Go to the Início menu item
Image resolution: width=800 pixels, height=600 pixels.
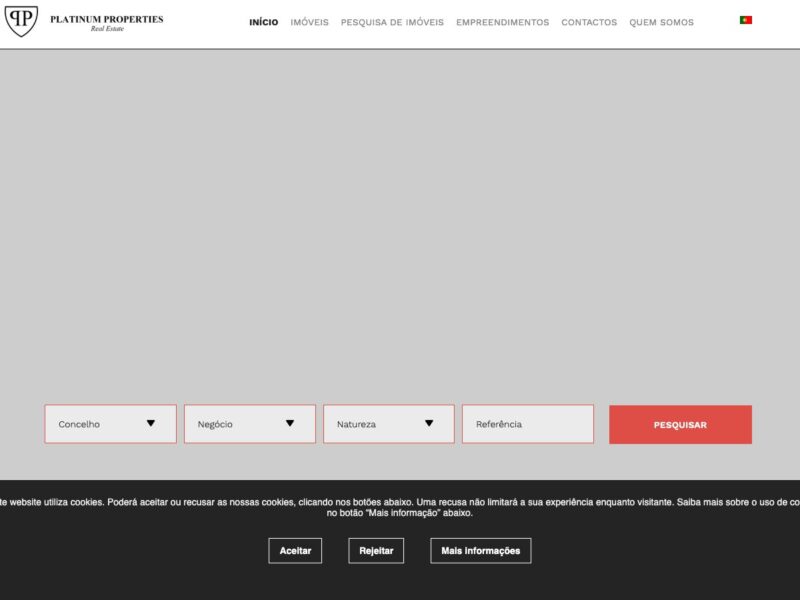click(x=264, y=22)
